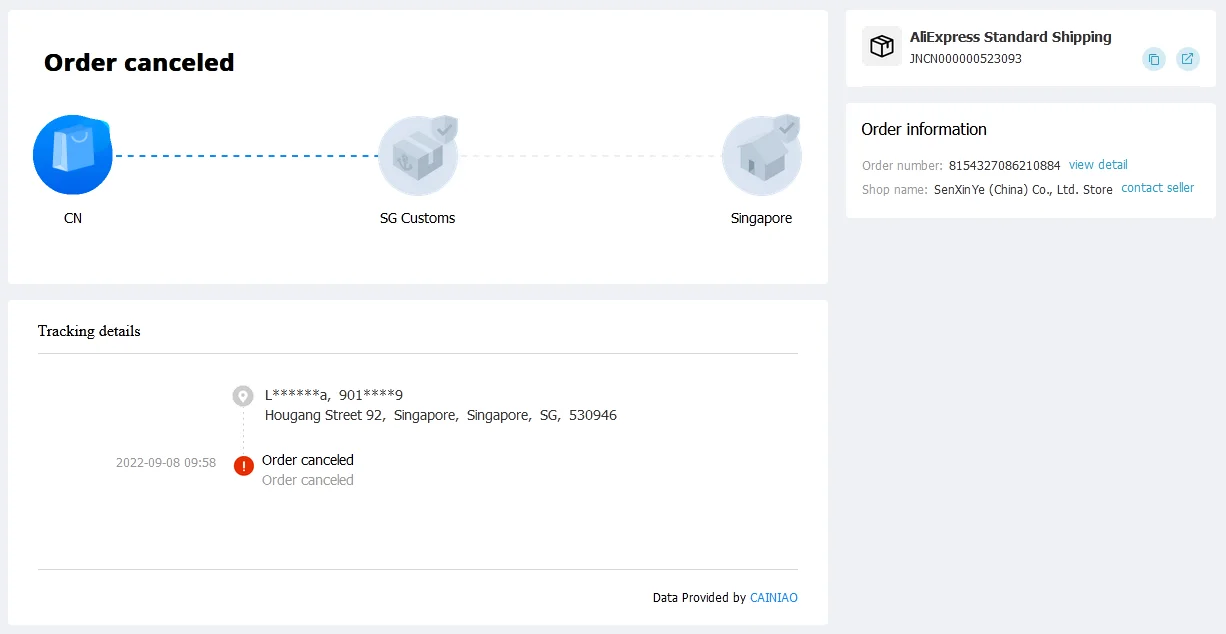Select tracking number JNCN000000523093
Viewport: 1226px width, 634px height.
[x=965, y=59]
